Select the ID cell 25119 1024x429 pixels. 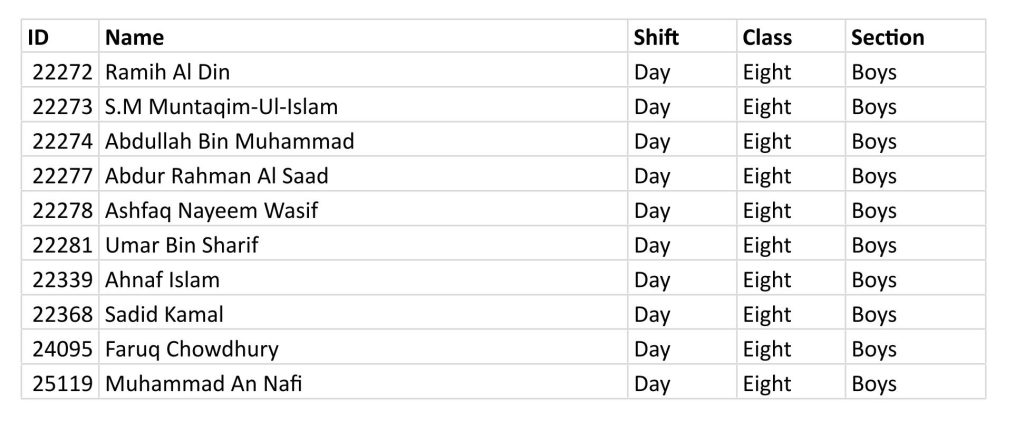(60, 382)
